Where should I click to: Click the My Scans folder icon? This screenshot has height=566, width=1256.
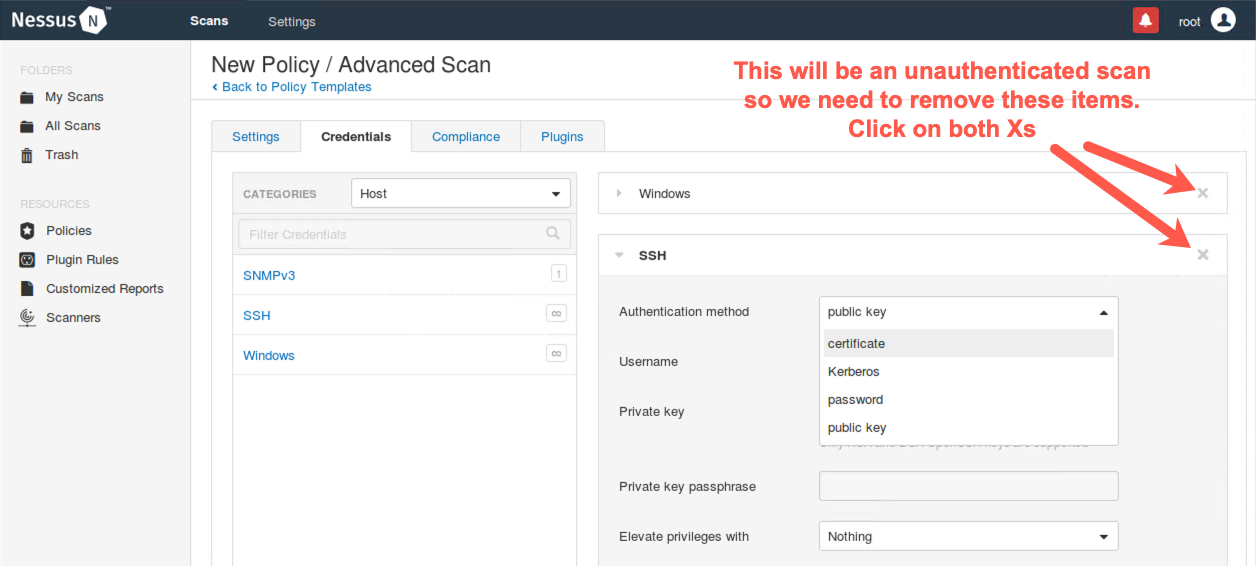click(27, 97)
